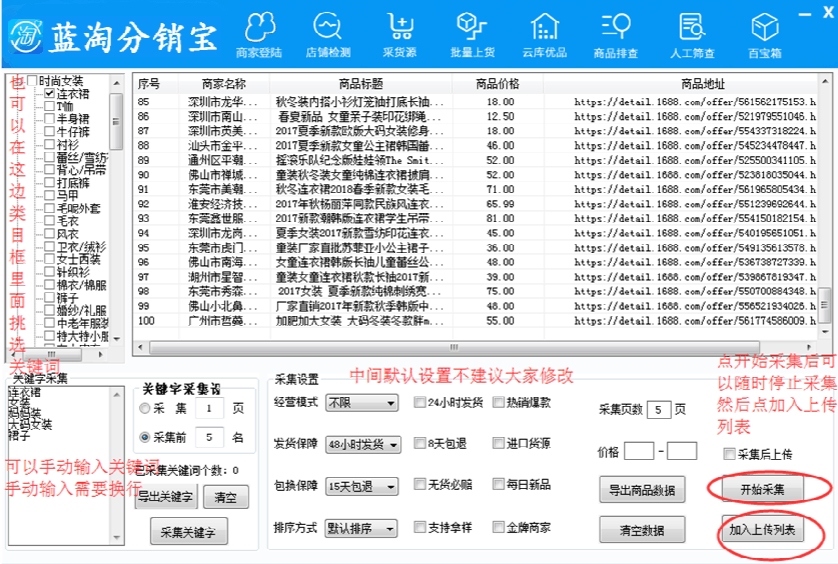Click the category tree vertical scrollbar thumb
This screenshot has width=838, height=564.
click(116, 121)
